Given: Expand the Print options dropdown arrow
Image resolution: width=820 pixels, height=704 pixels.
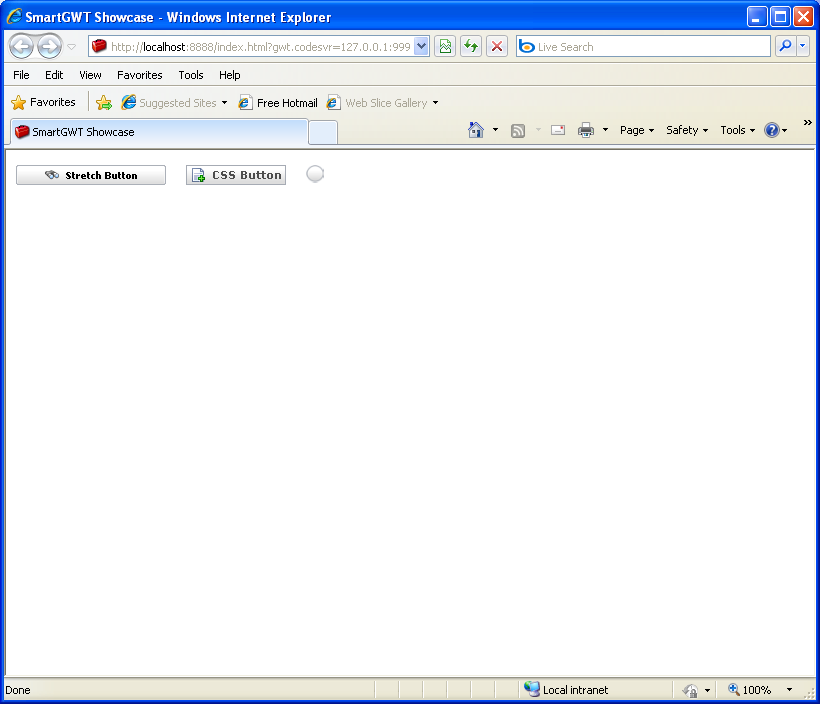Looking at the screenshot, I should pyautogui.click(x=606, y=130).
